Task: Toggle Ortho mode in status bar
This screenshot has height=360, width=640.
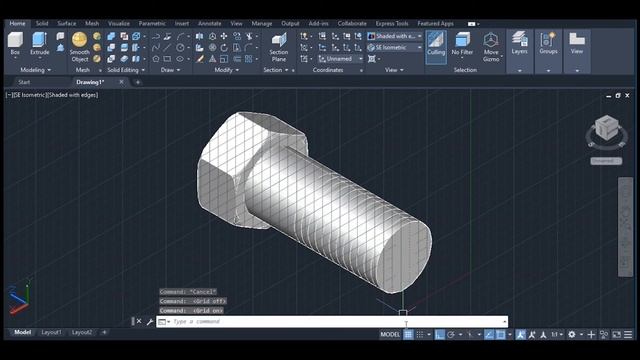Action: point(439,335)
